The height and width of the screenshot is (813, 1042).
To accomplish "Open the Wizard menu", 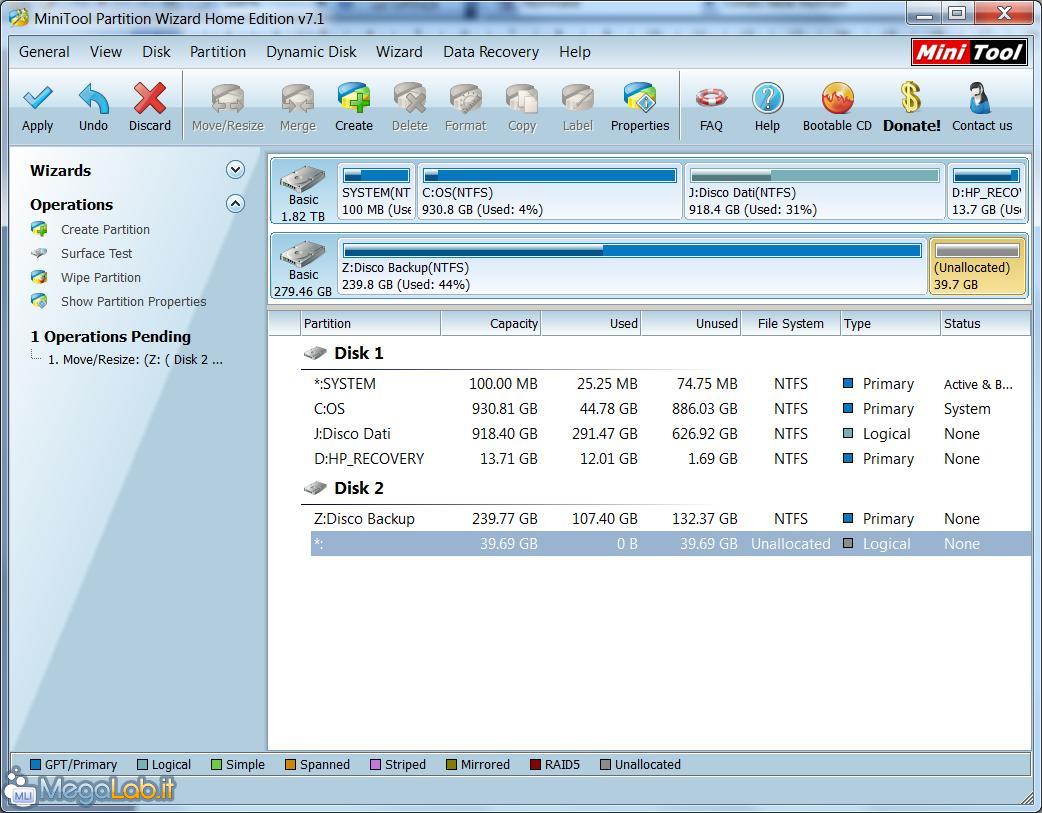I will 399,52.
